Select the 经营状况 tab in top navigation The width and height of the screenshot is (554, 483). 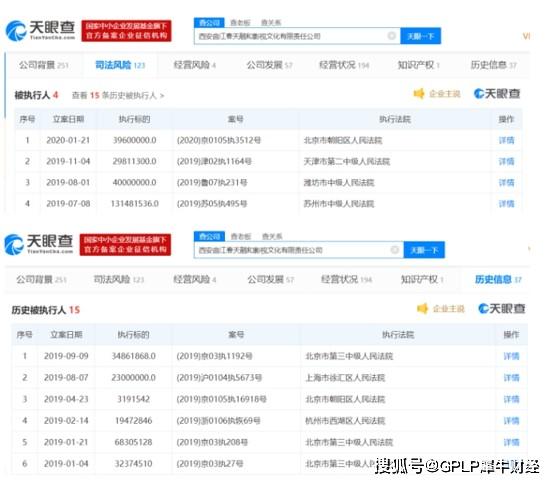click(344, 65)
